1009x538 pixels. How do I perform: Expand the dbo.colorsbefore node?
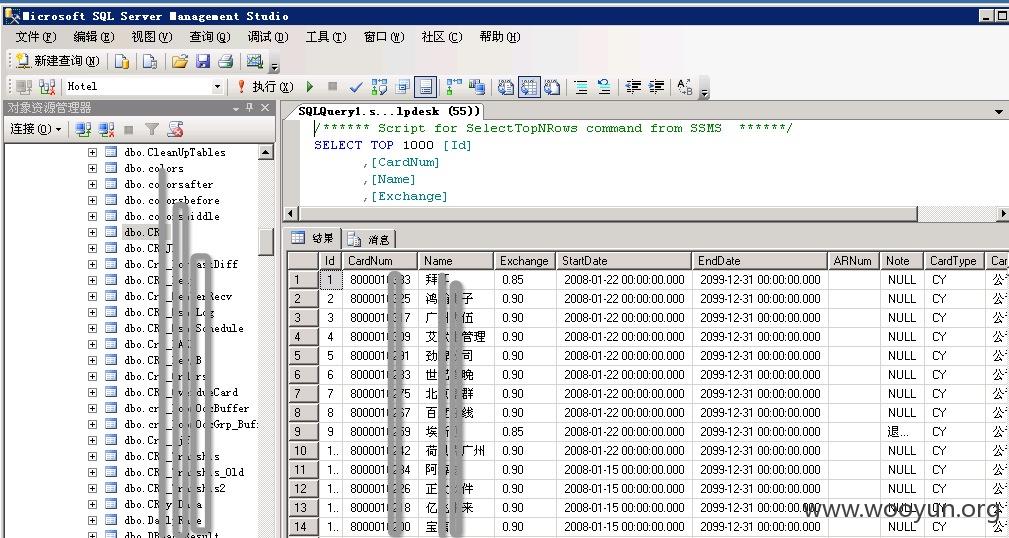92,200
